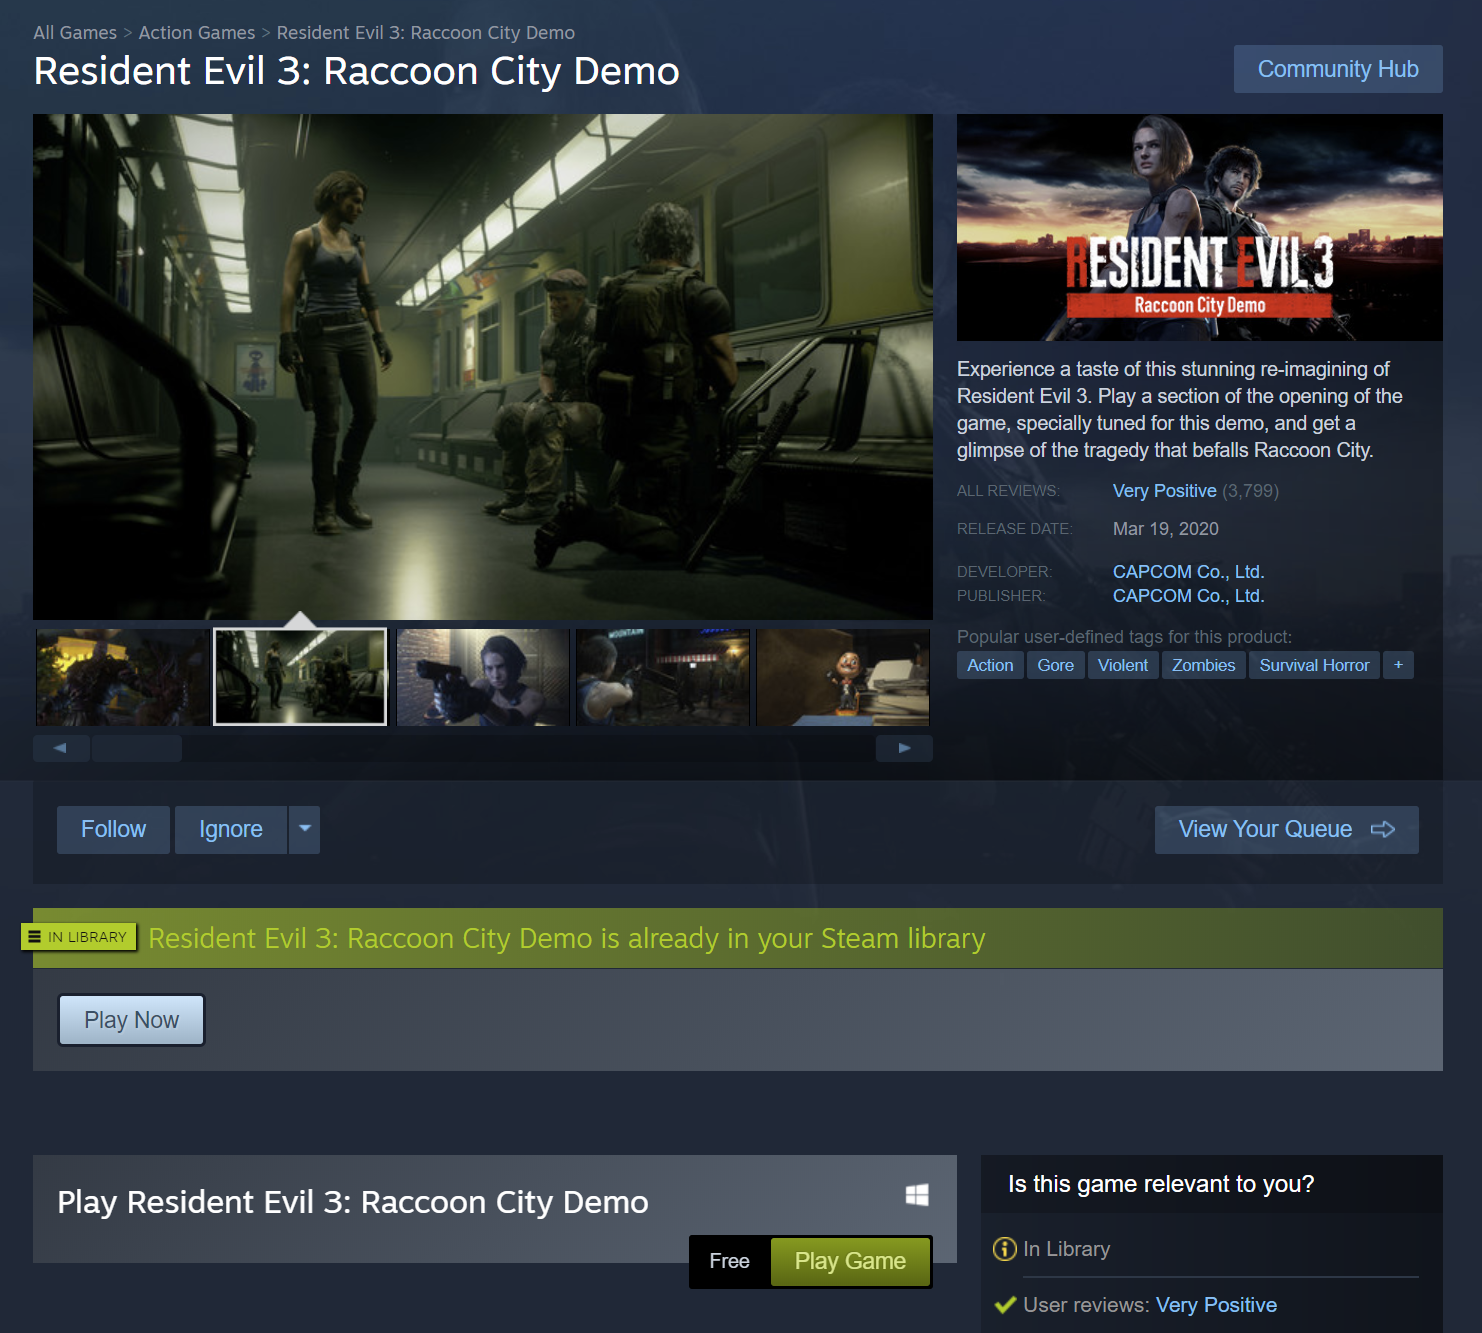Select the Action tag
This screenshot has width=1482, height=1333.
point(990,665)
